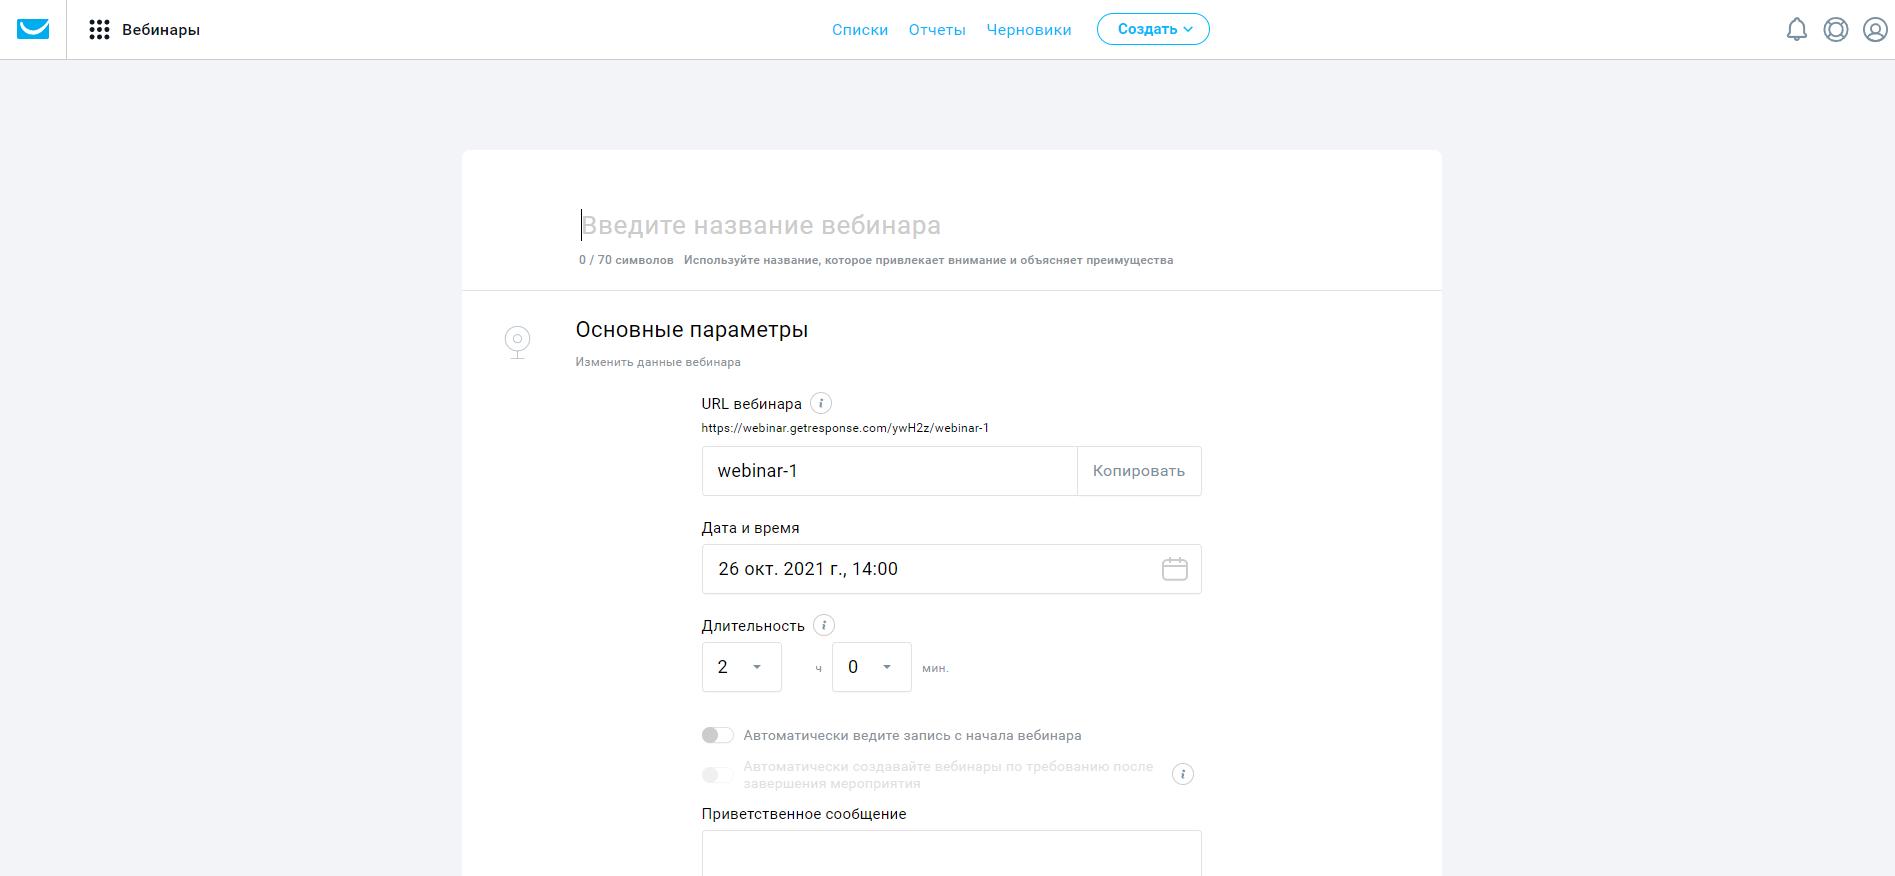Image resolution: width=1895 pixels, height=876 pixels.
Task: Open the apps grid menu icon
Action: 99,30
